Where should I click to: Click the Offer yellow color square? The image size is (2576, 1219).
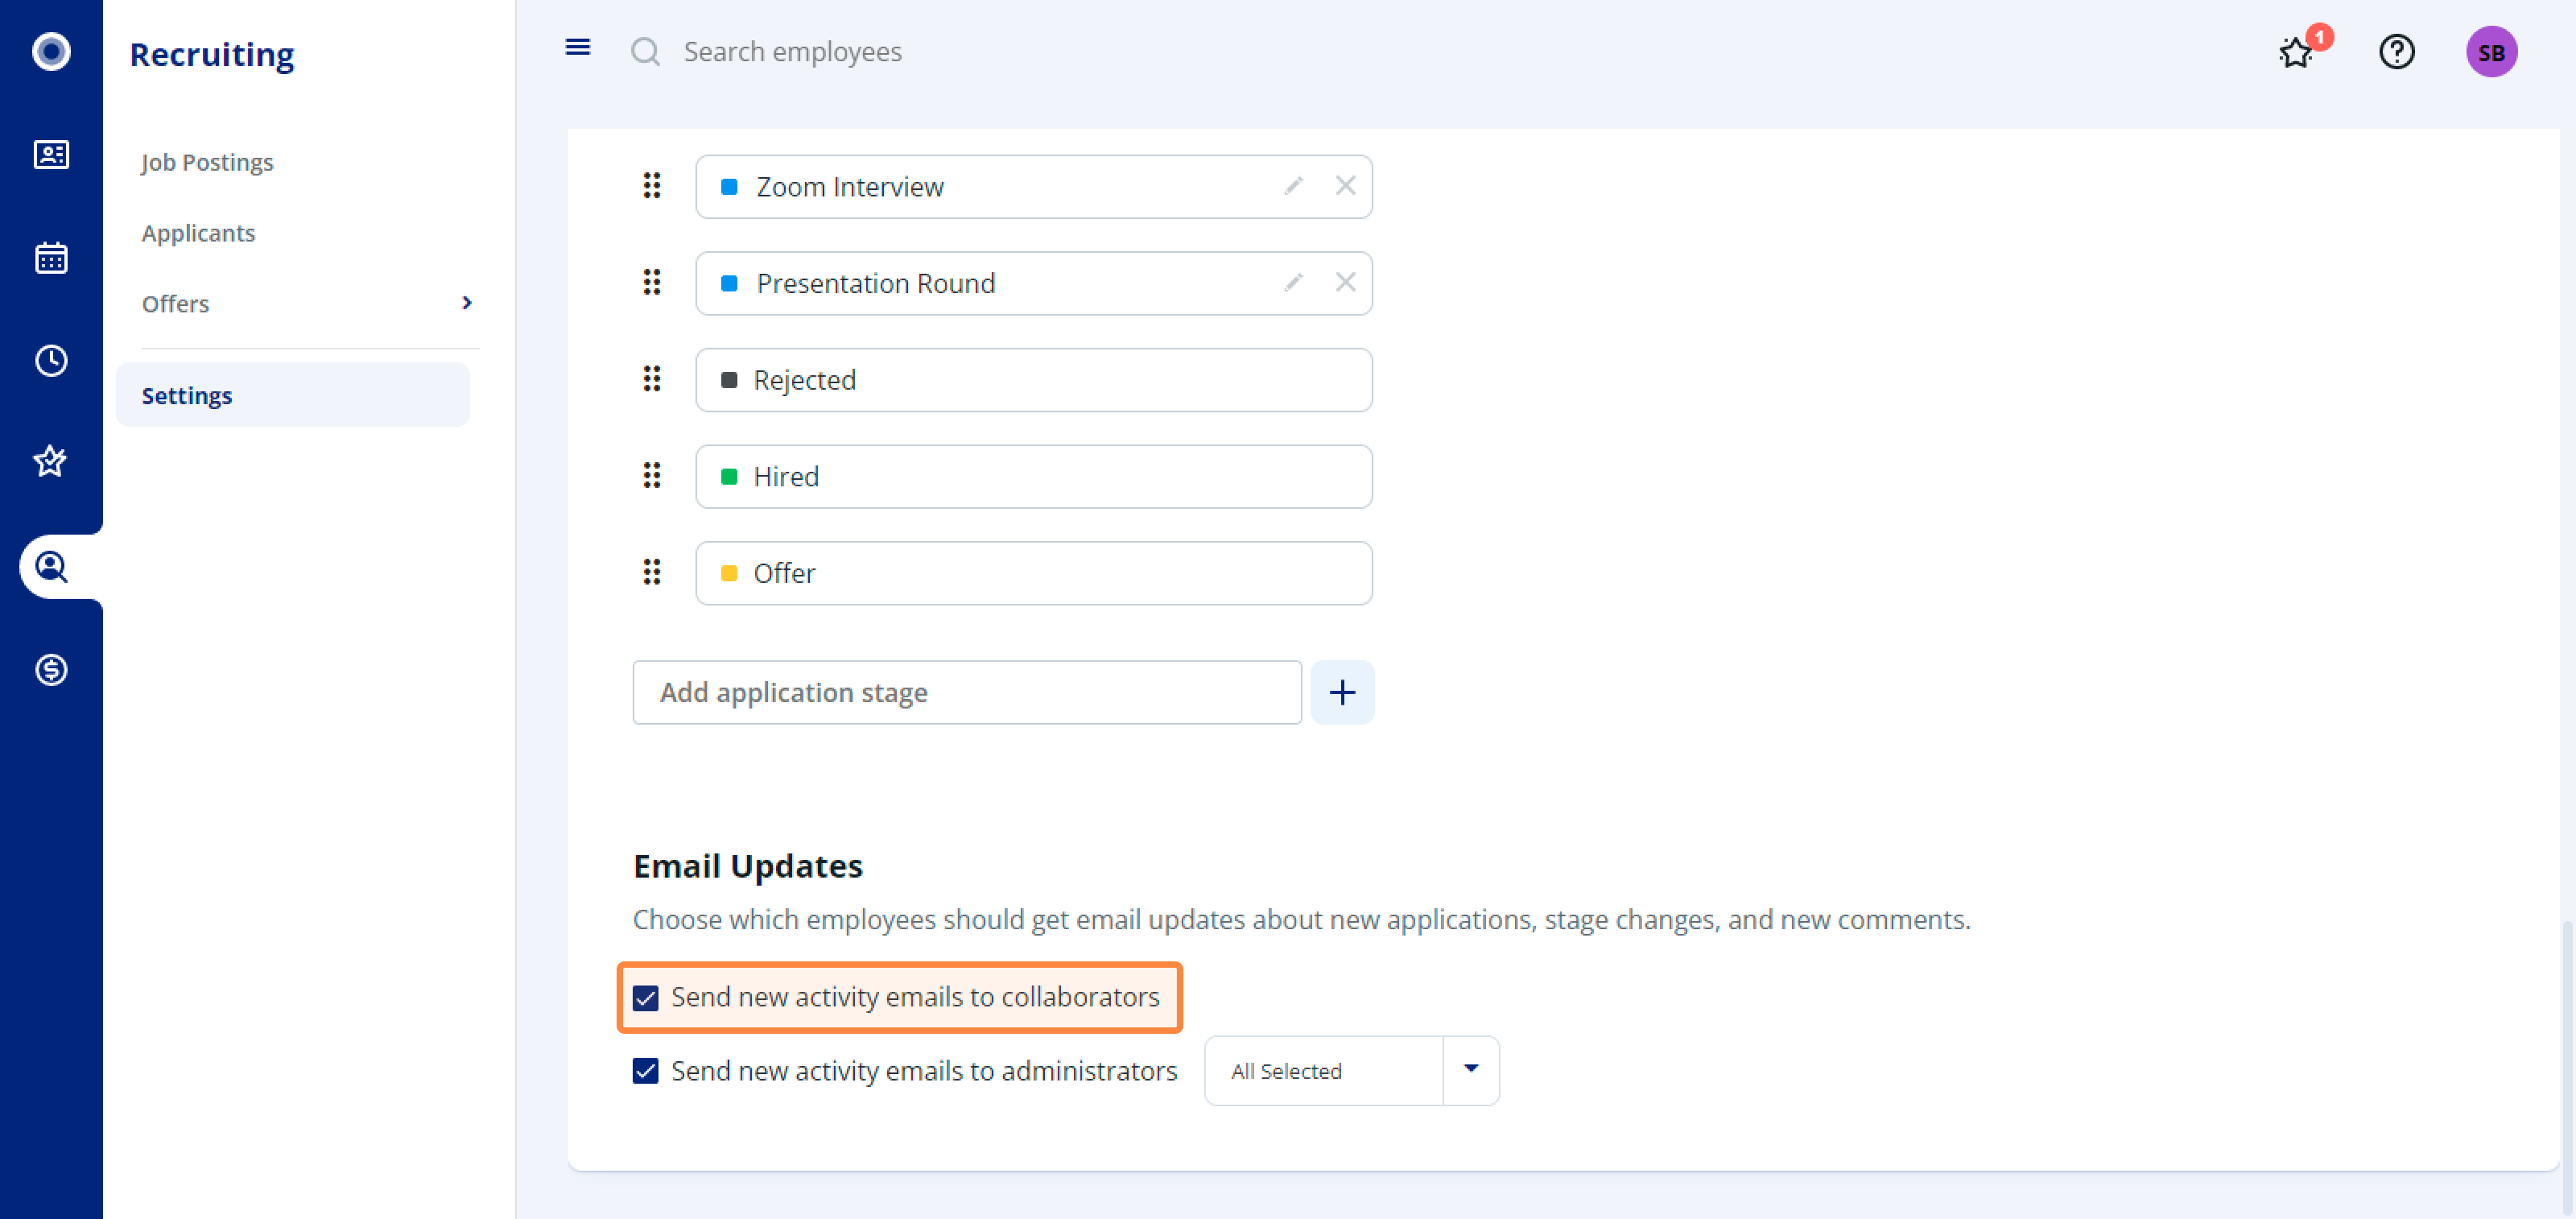(729, 573)
